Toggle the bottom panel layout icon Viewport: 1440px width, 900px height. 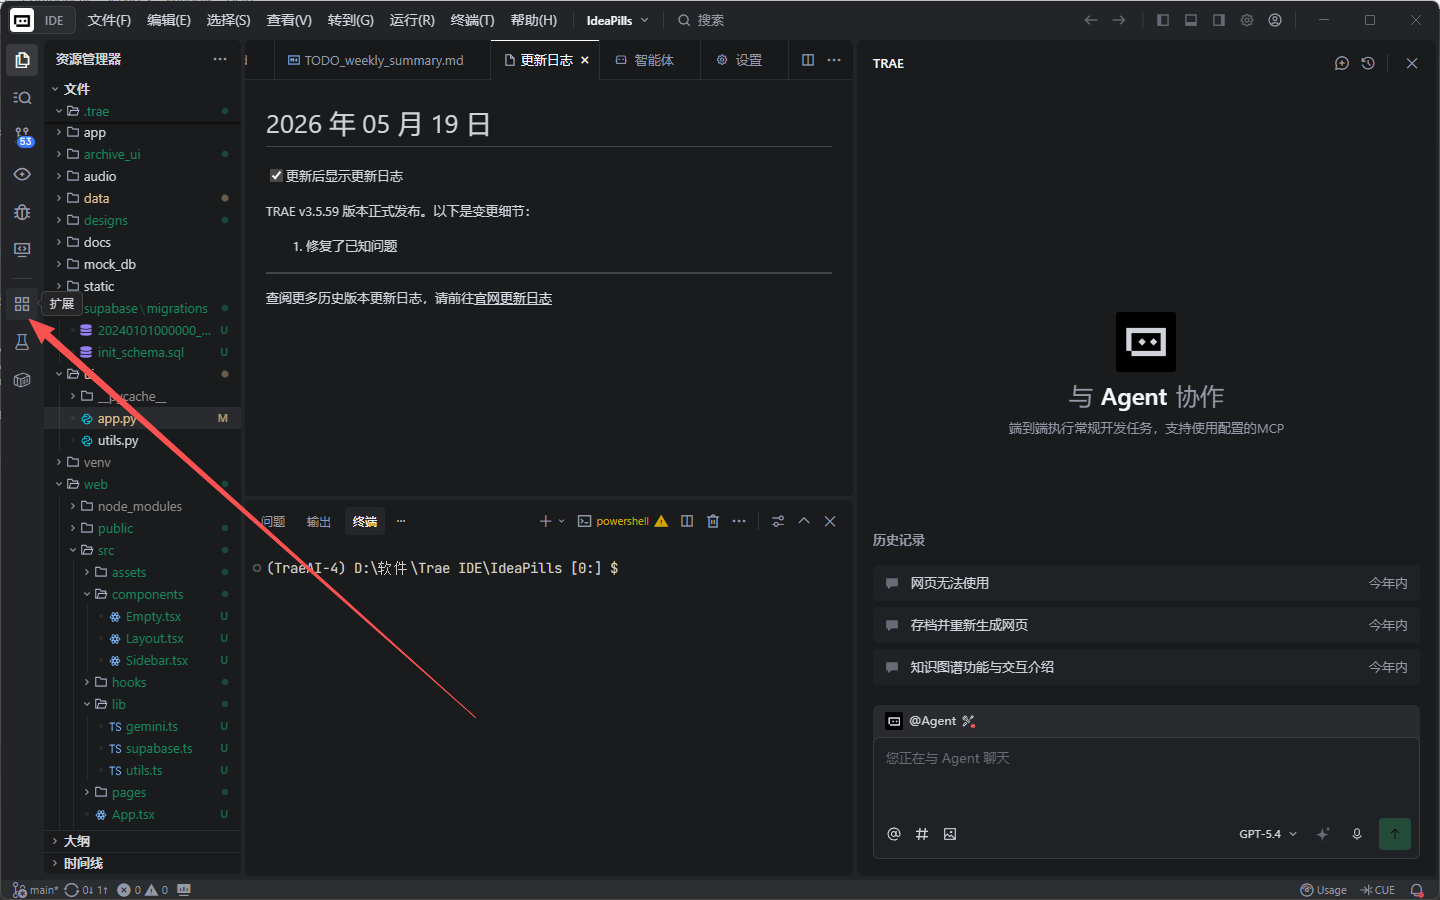[1191, 20]
